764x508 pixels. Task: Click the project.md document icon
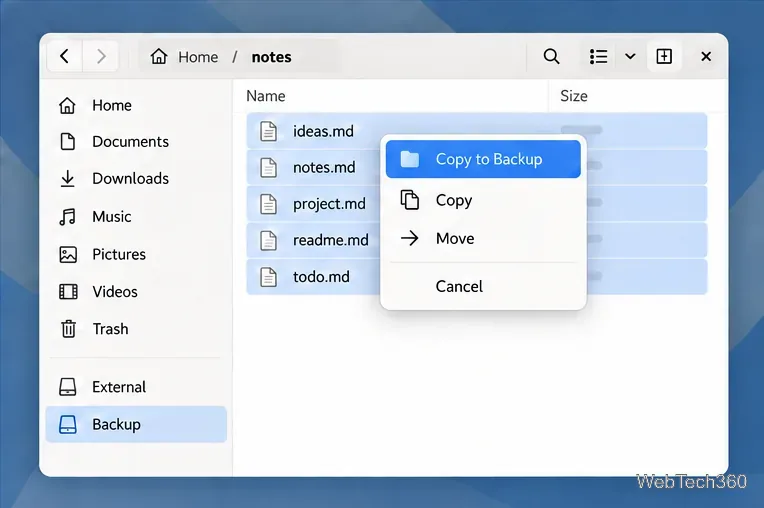click(268, 204)
